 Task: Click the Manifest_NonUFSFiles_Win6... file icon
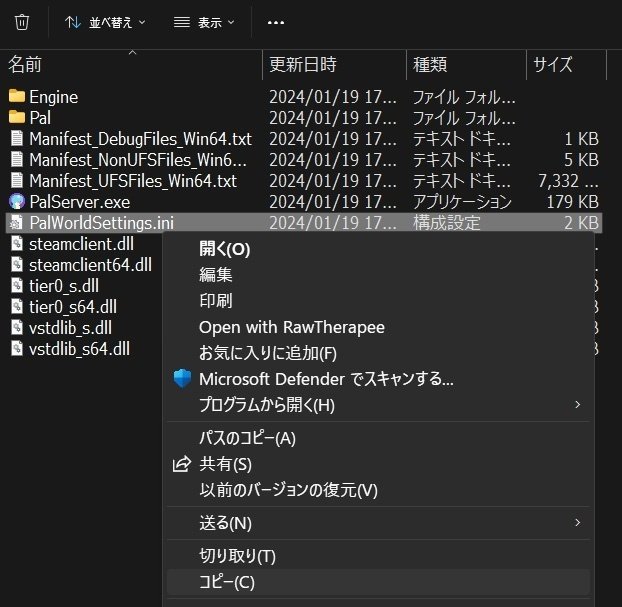17,159
